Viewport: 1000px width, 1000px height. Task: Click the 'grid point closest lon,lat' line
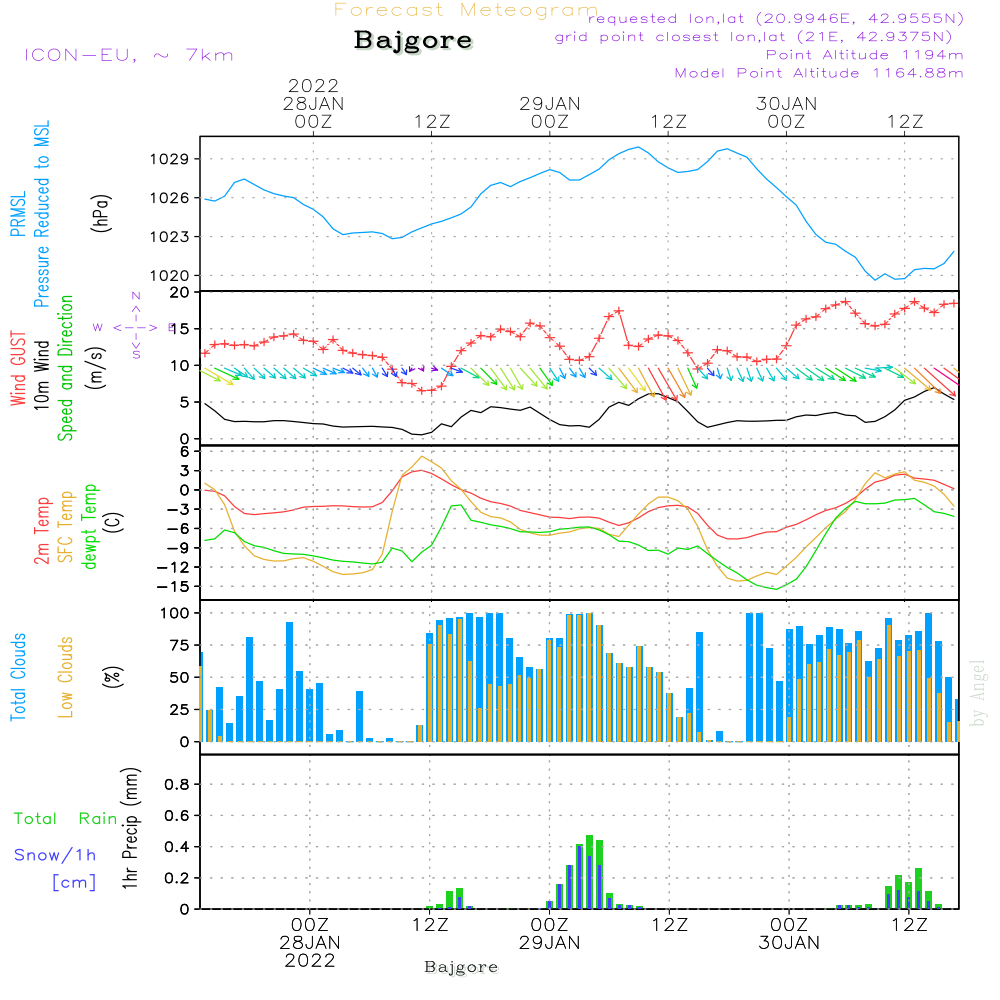click(753, 37)
